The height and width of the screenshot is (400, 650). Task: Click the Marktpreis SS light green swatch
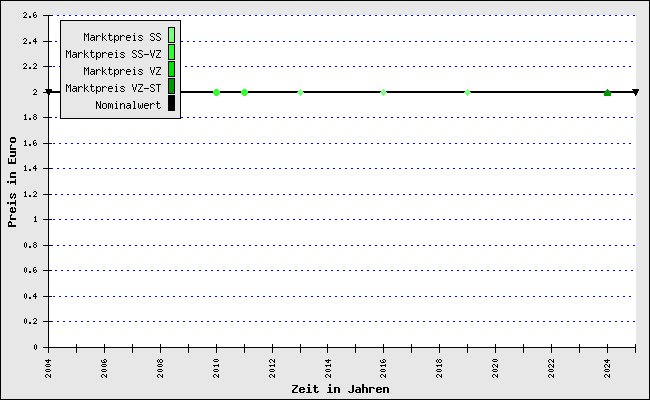tap(171, 35)
